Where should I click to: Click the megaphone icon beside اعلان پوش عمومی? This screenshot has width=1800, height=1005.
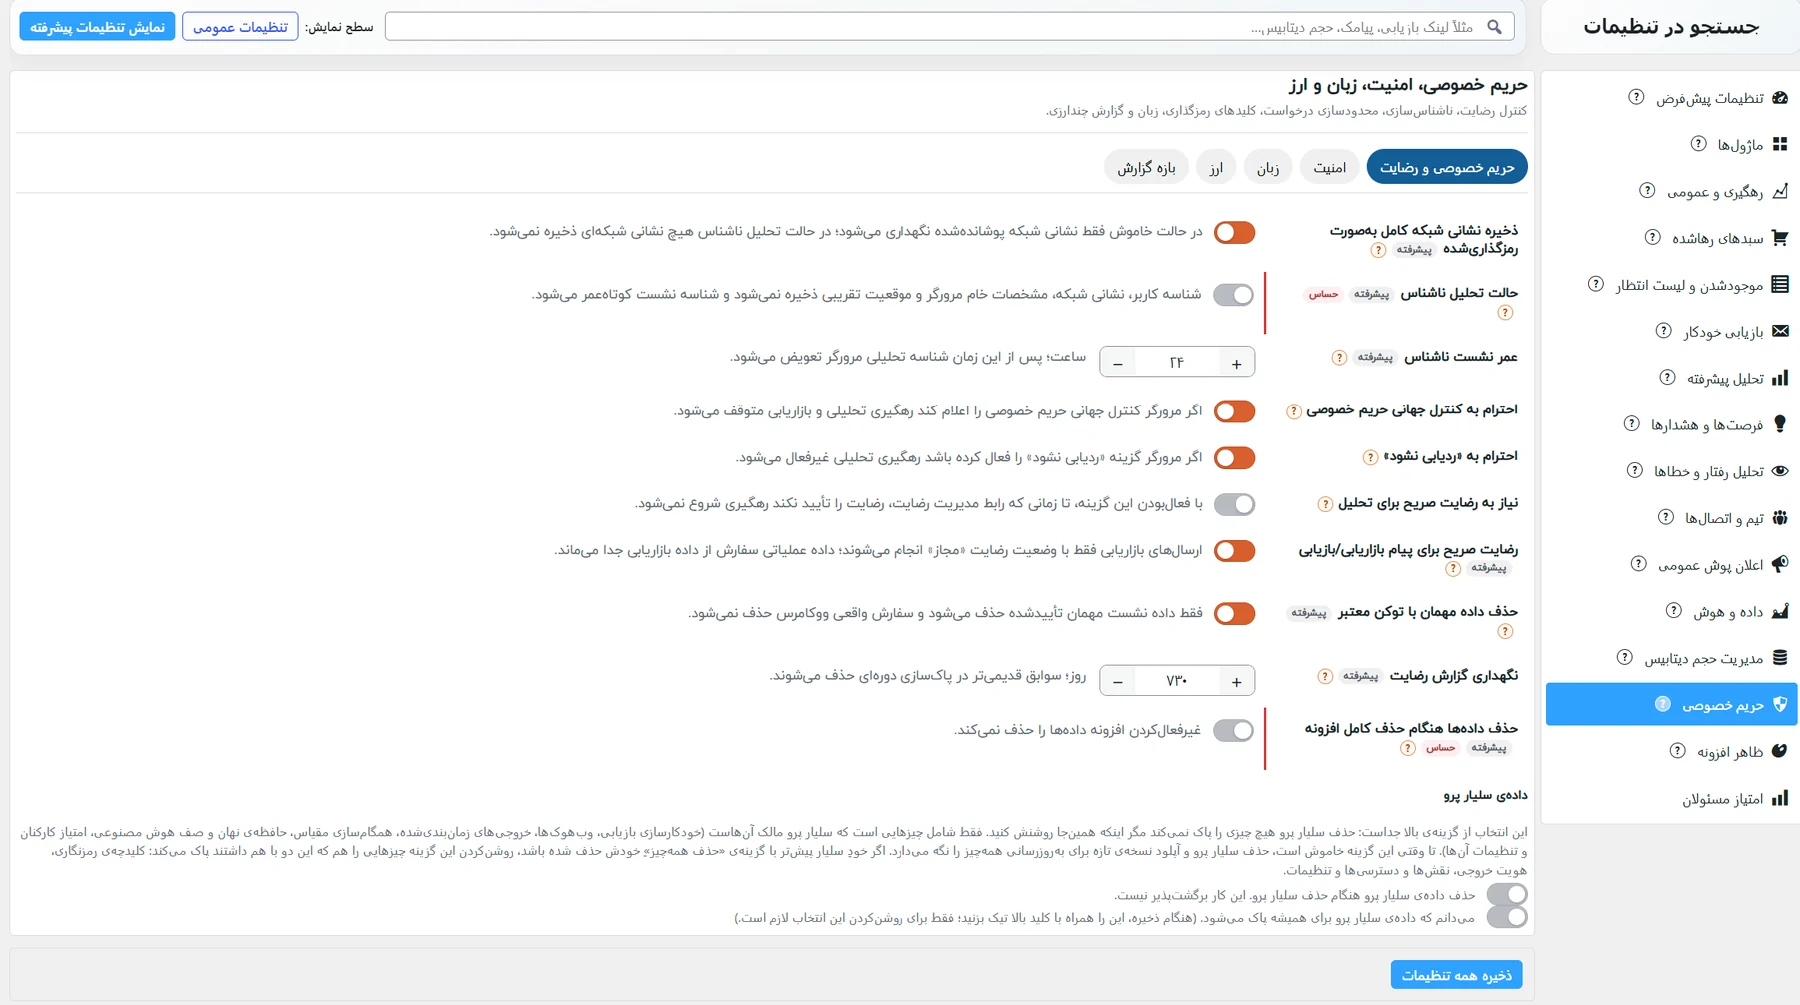(1780, 564)
